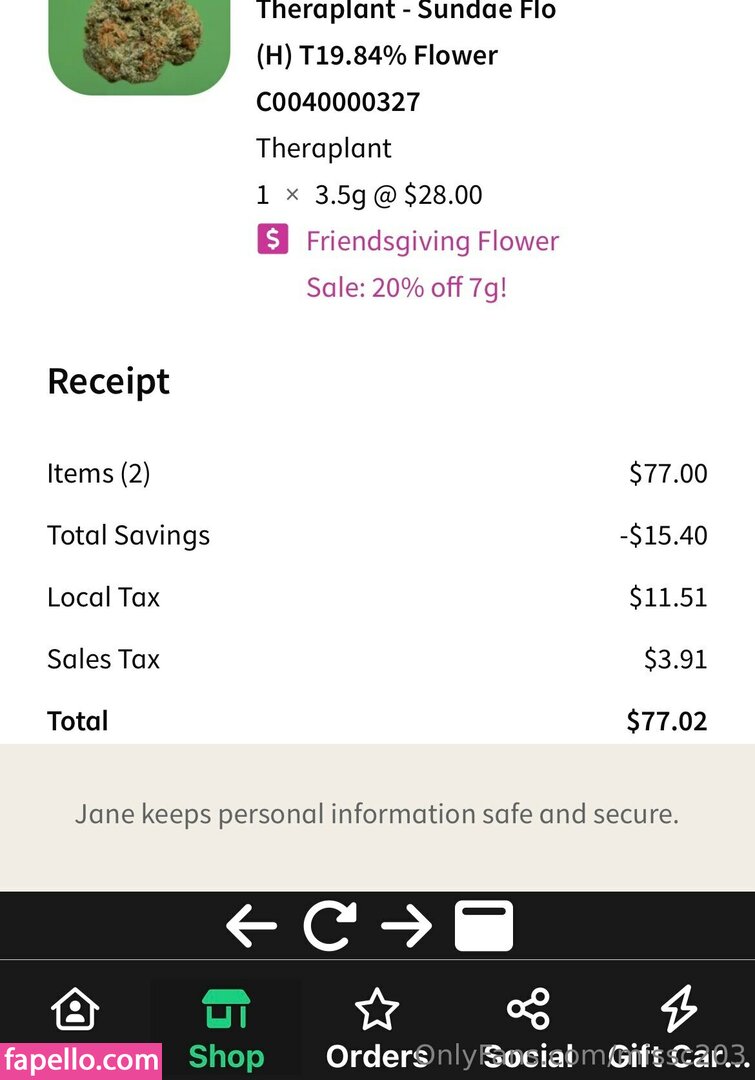Open the Social share icon
The height and width of the screenshot is (1080, 755).
[528, 1010]
